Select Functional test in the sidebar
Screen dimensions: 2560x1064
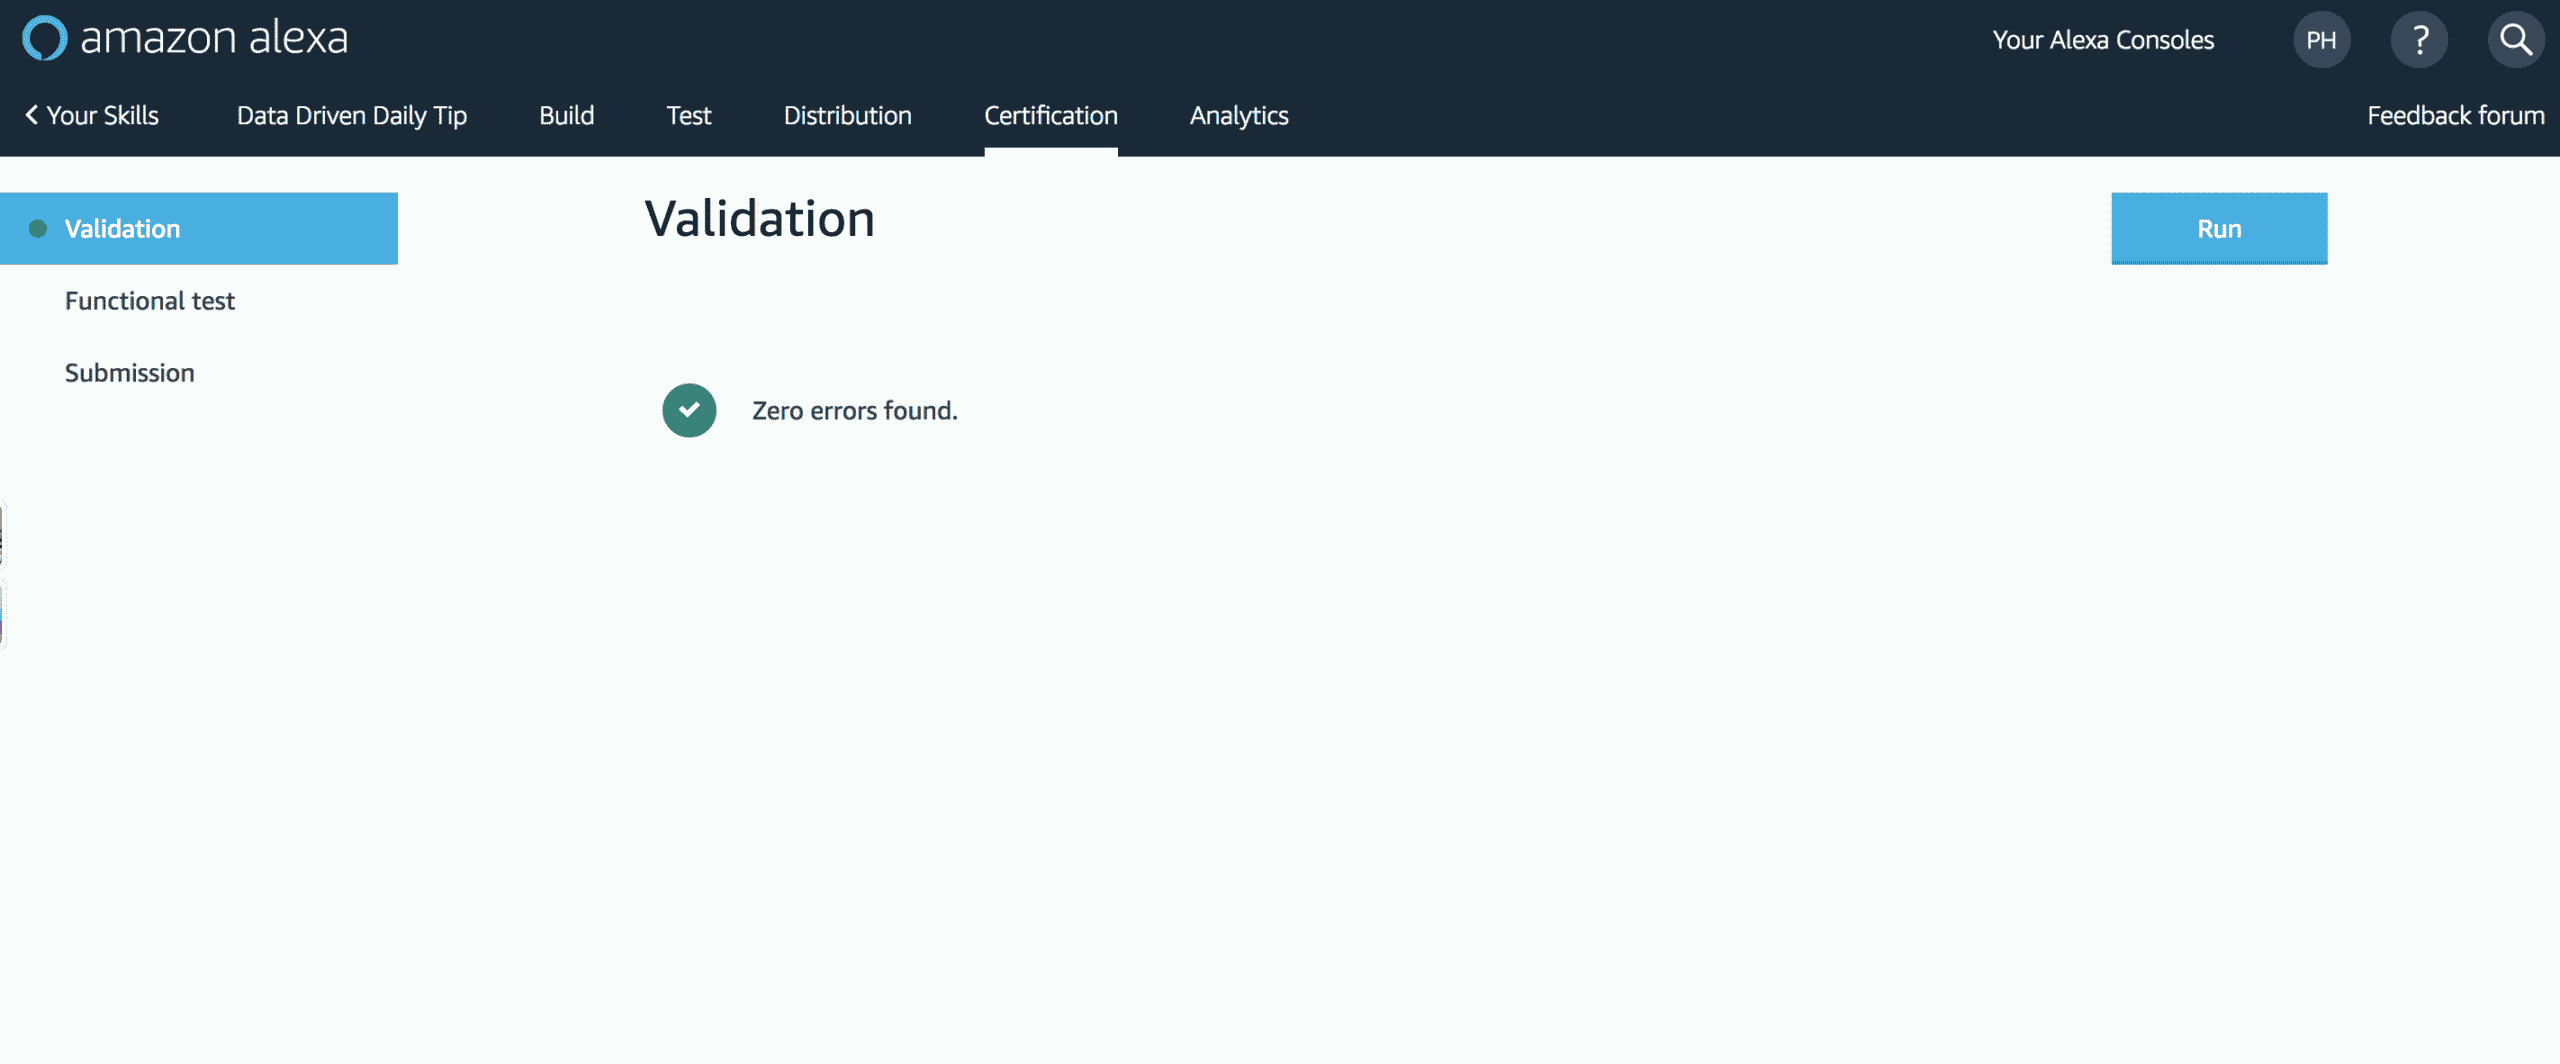150,301
